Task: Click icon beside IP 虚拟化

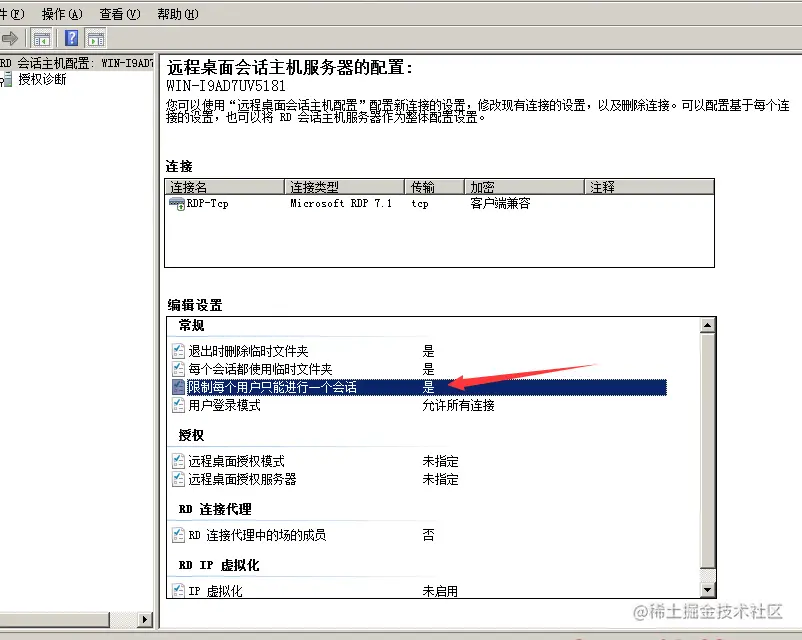Action: (x=178, y=591)
